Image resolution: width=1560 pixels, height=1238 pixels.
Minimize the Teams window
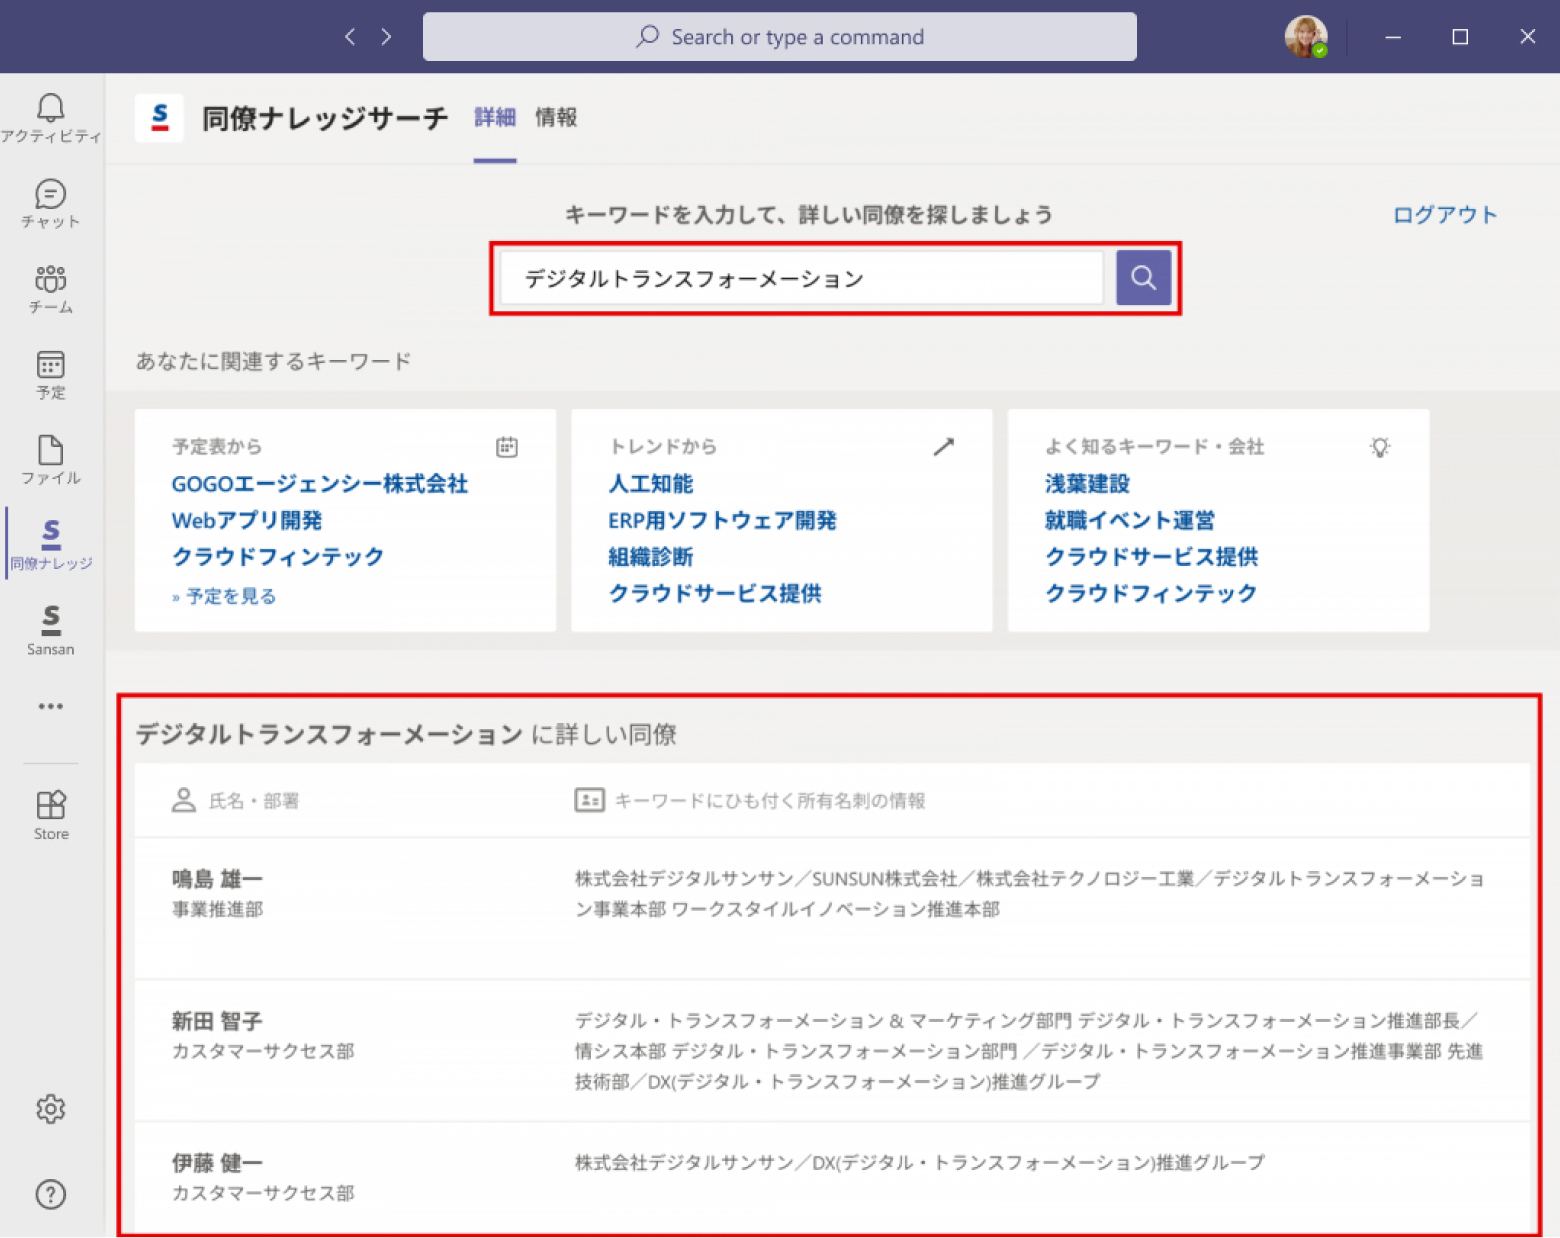click(x=1392, y=37)
